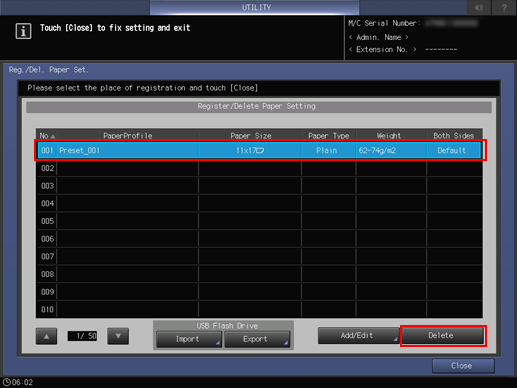Screen dimensions: 517x388
Task: Click the Admin. Name field
Action: (x=379, y=37)
